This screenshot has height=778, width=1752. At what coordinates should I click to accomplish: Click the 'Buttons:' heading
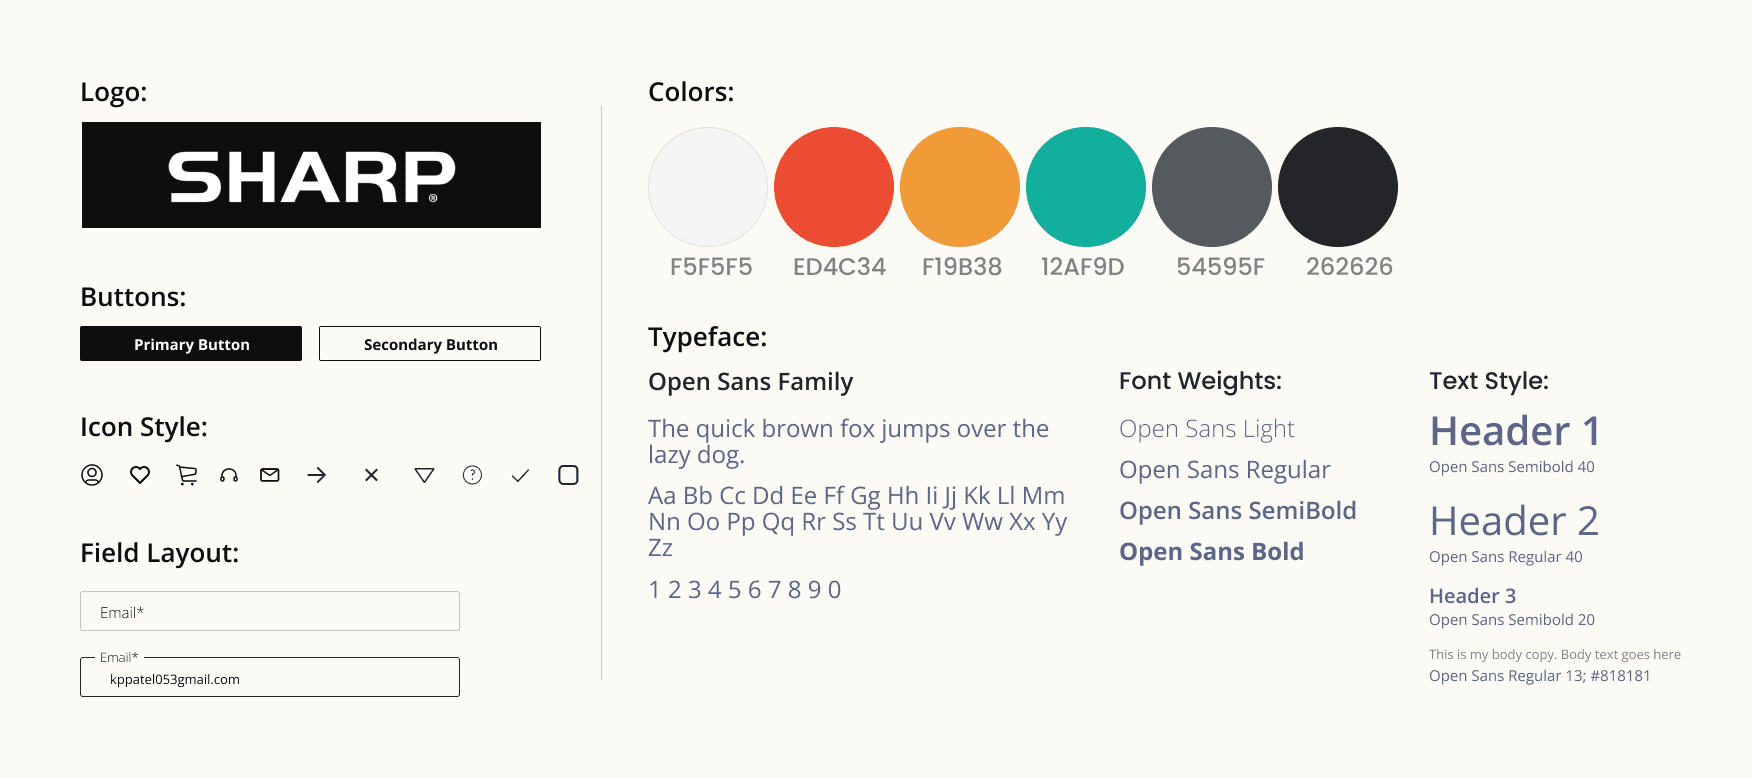133,297
